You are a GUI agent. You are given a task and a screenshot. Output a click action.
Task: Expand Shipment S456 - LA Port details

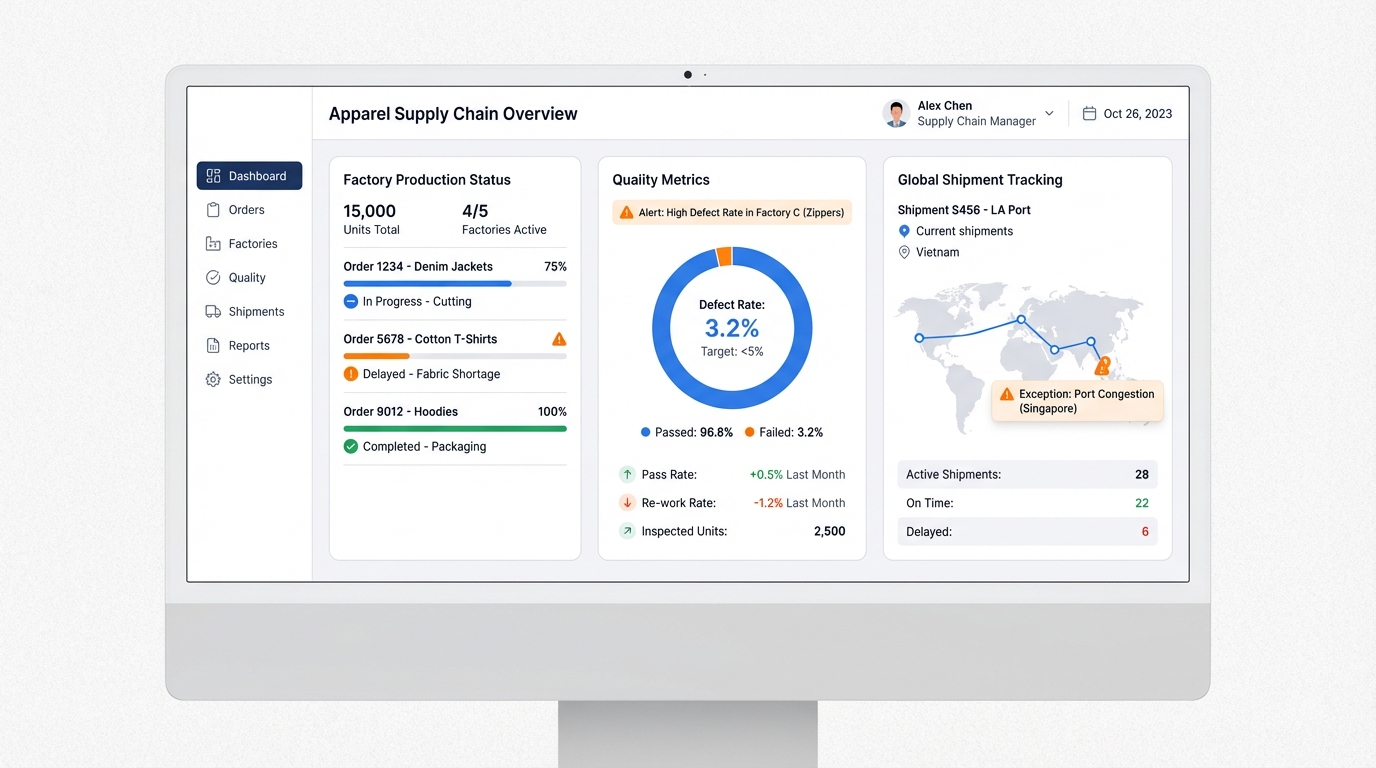pos(963,210)
